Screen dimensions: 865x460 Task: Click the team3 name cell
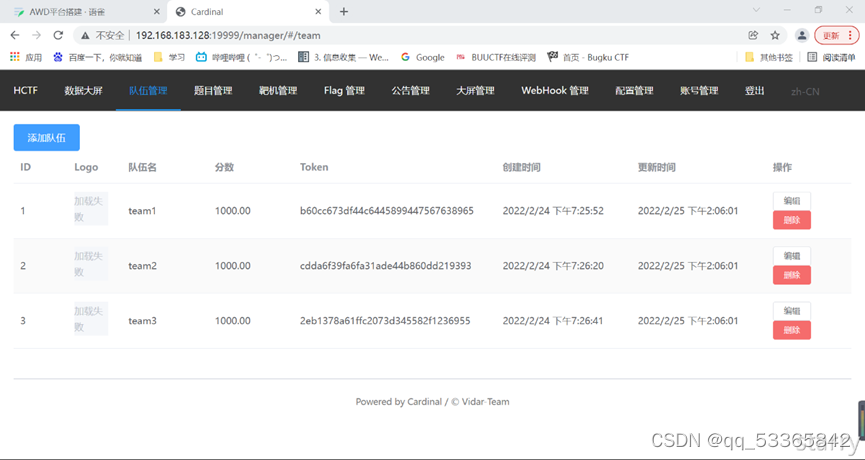click(142, 321)
